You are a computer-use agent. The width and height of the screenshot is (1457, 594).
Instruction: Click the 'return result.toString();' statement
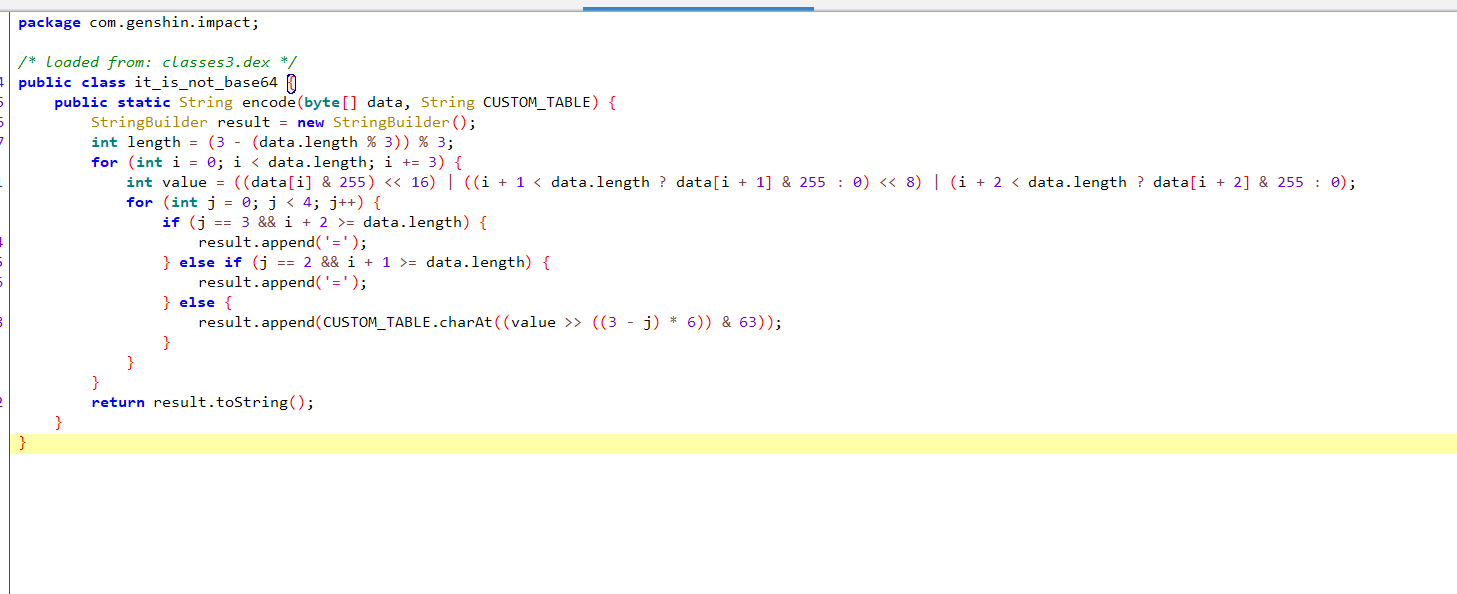click(203, 402)
